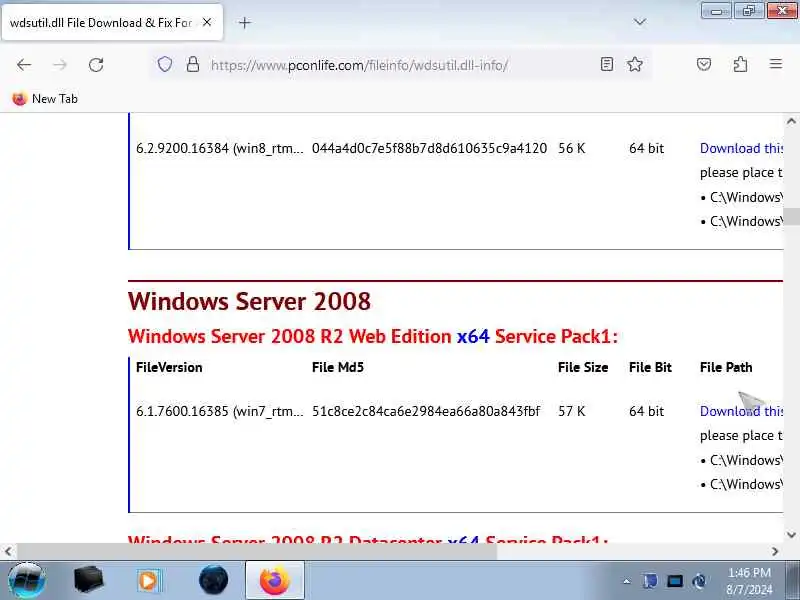This screenshot has width=800, height=600.
Task: Click the forward navigation arrow
Action: (60, 65)
